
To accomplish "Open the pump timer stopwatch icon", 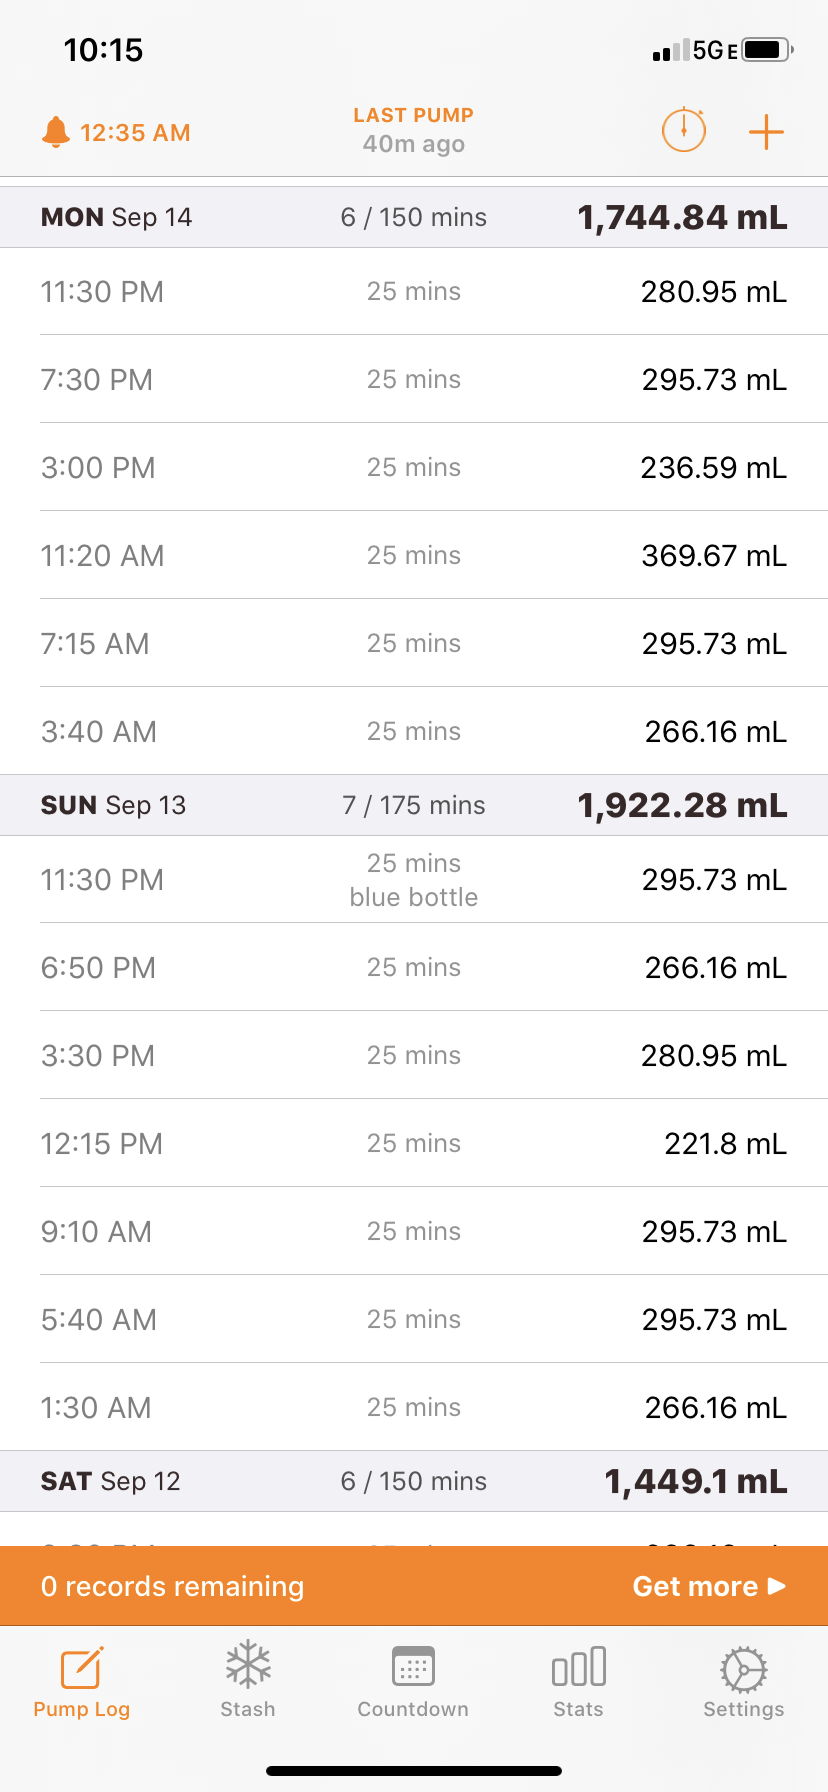I will [684, 130].
